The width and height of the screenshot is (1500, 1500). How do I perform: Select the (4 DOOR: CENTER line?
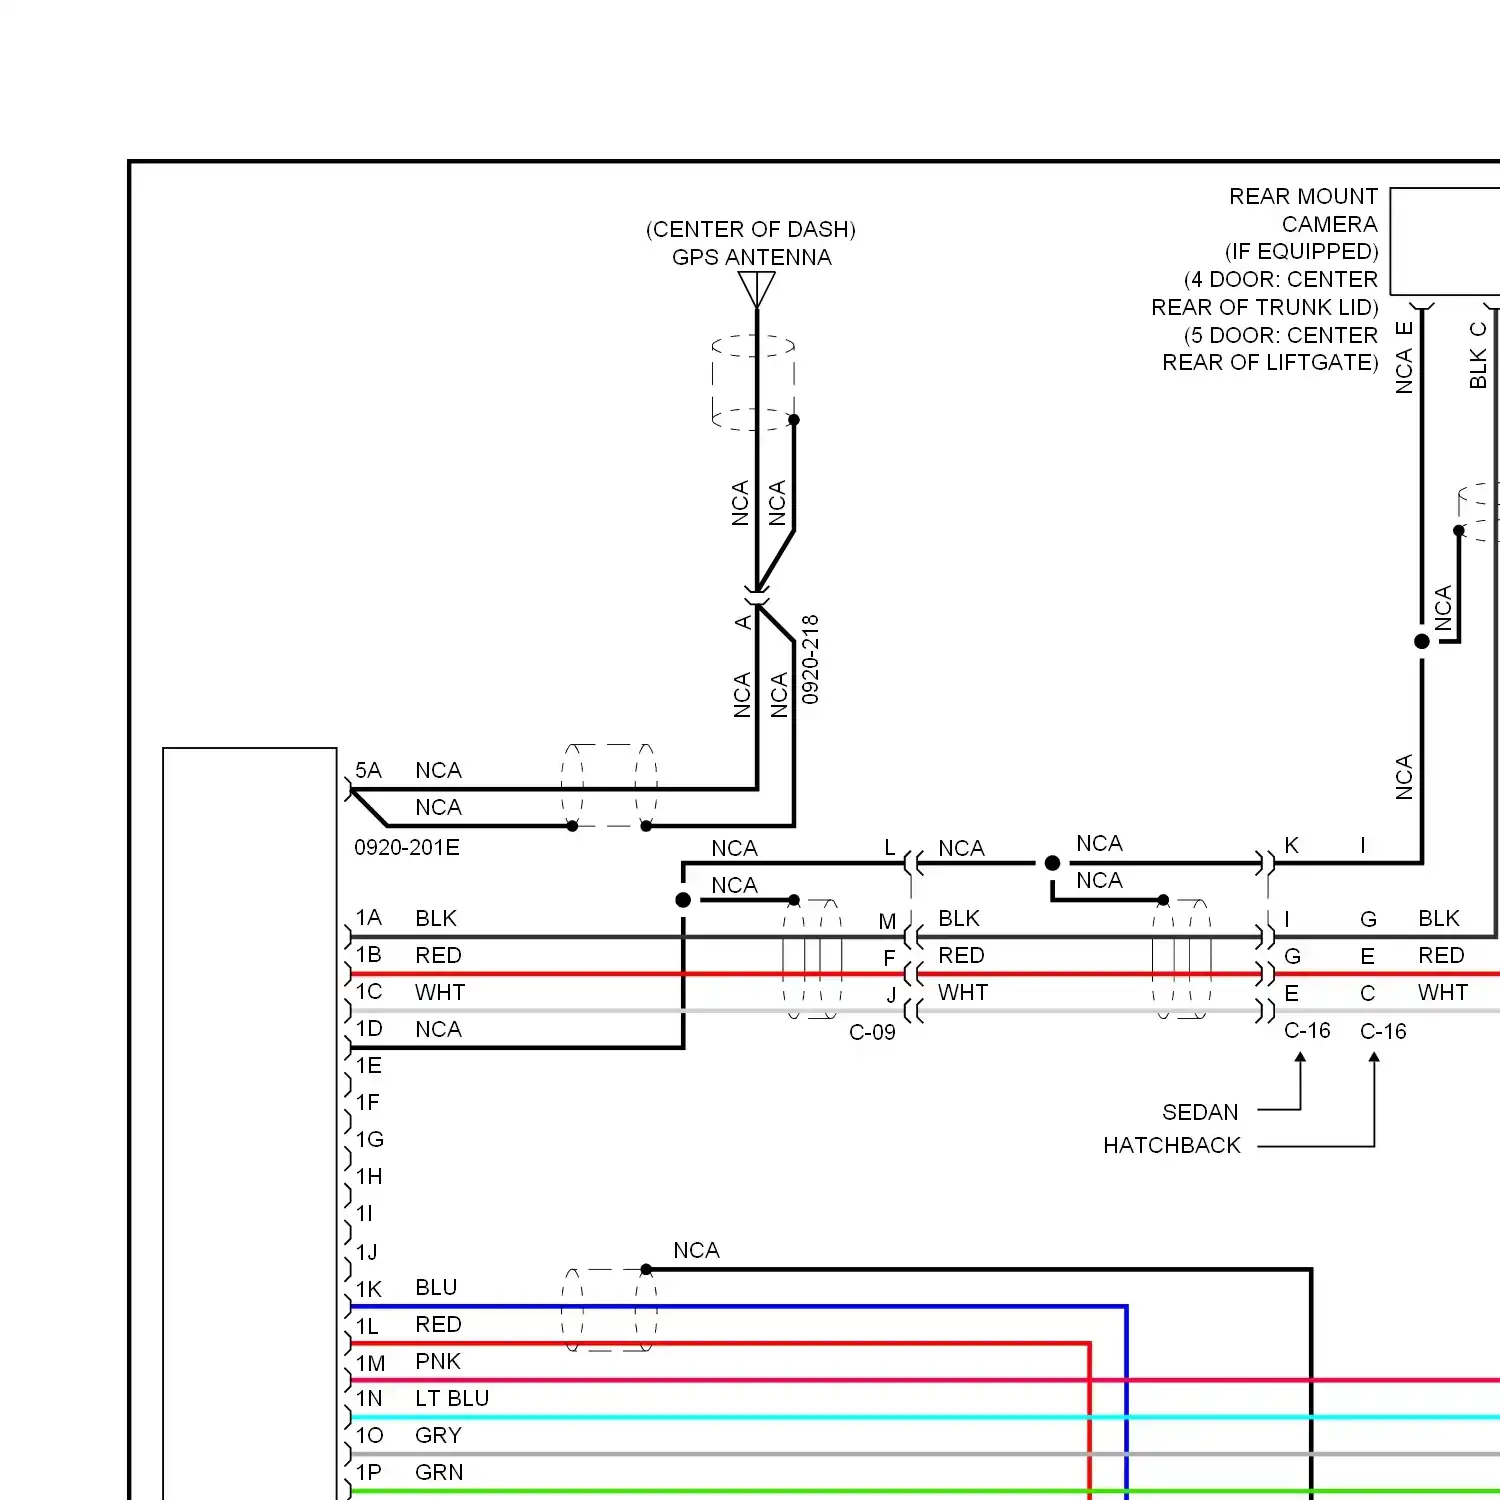[x=1281, y=279]
